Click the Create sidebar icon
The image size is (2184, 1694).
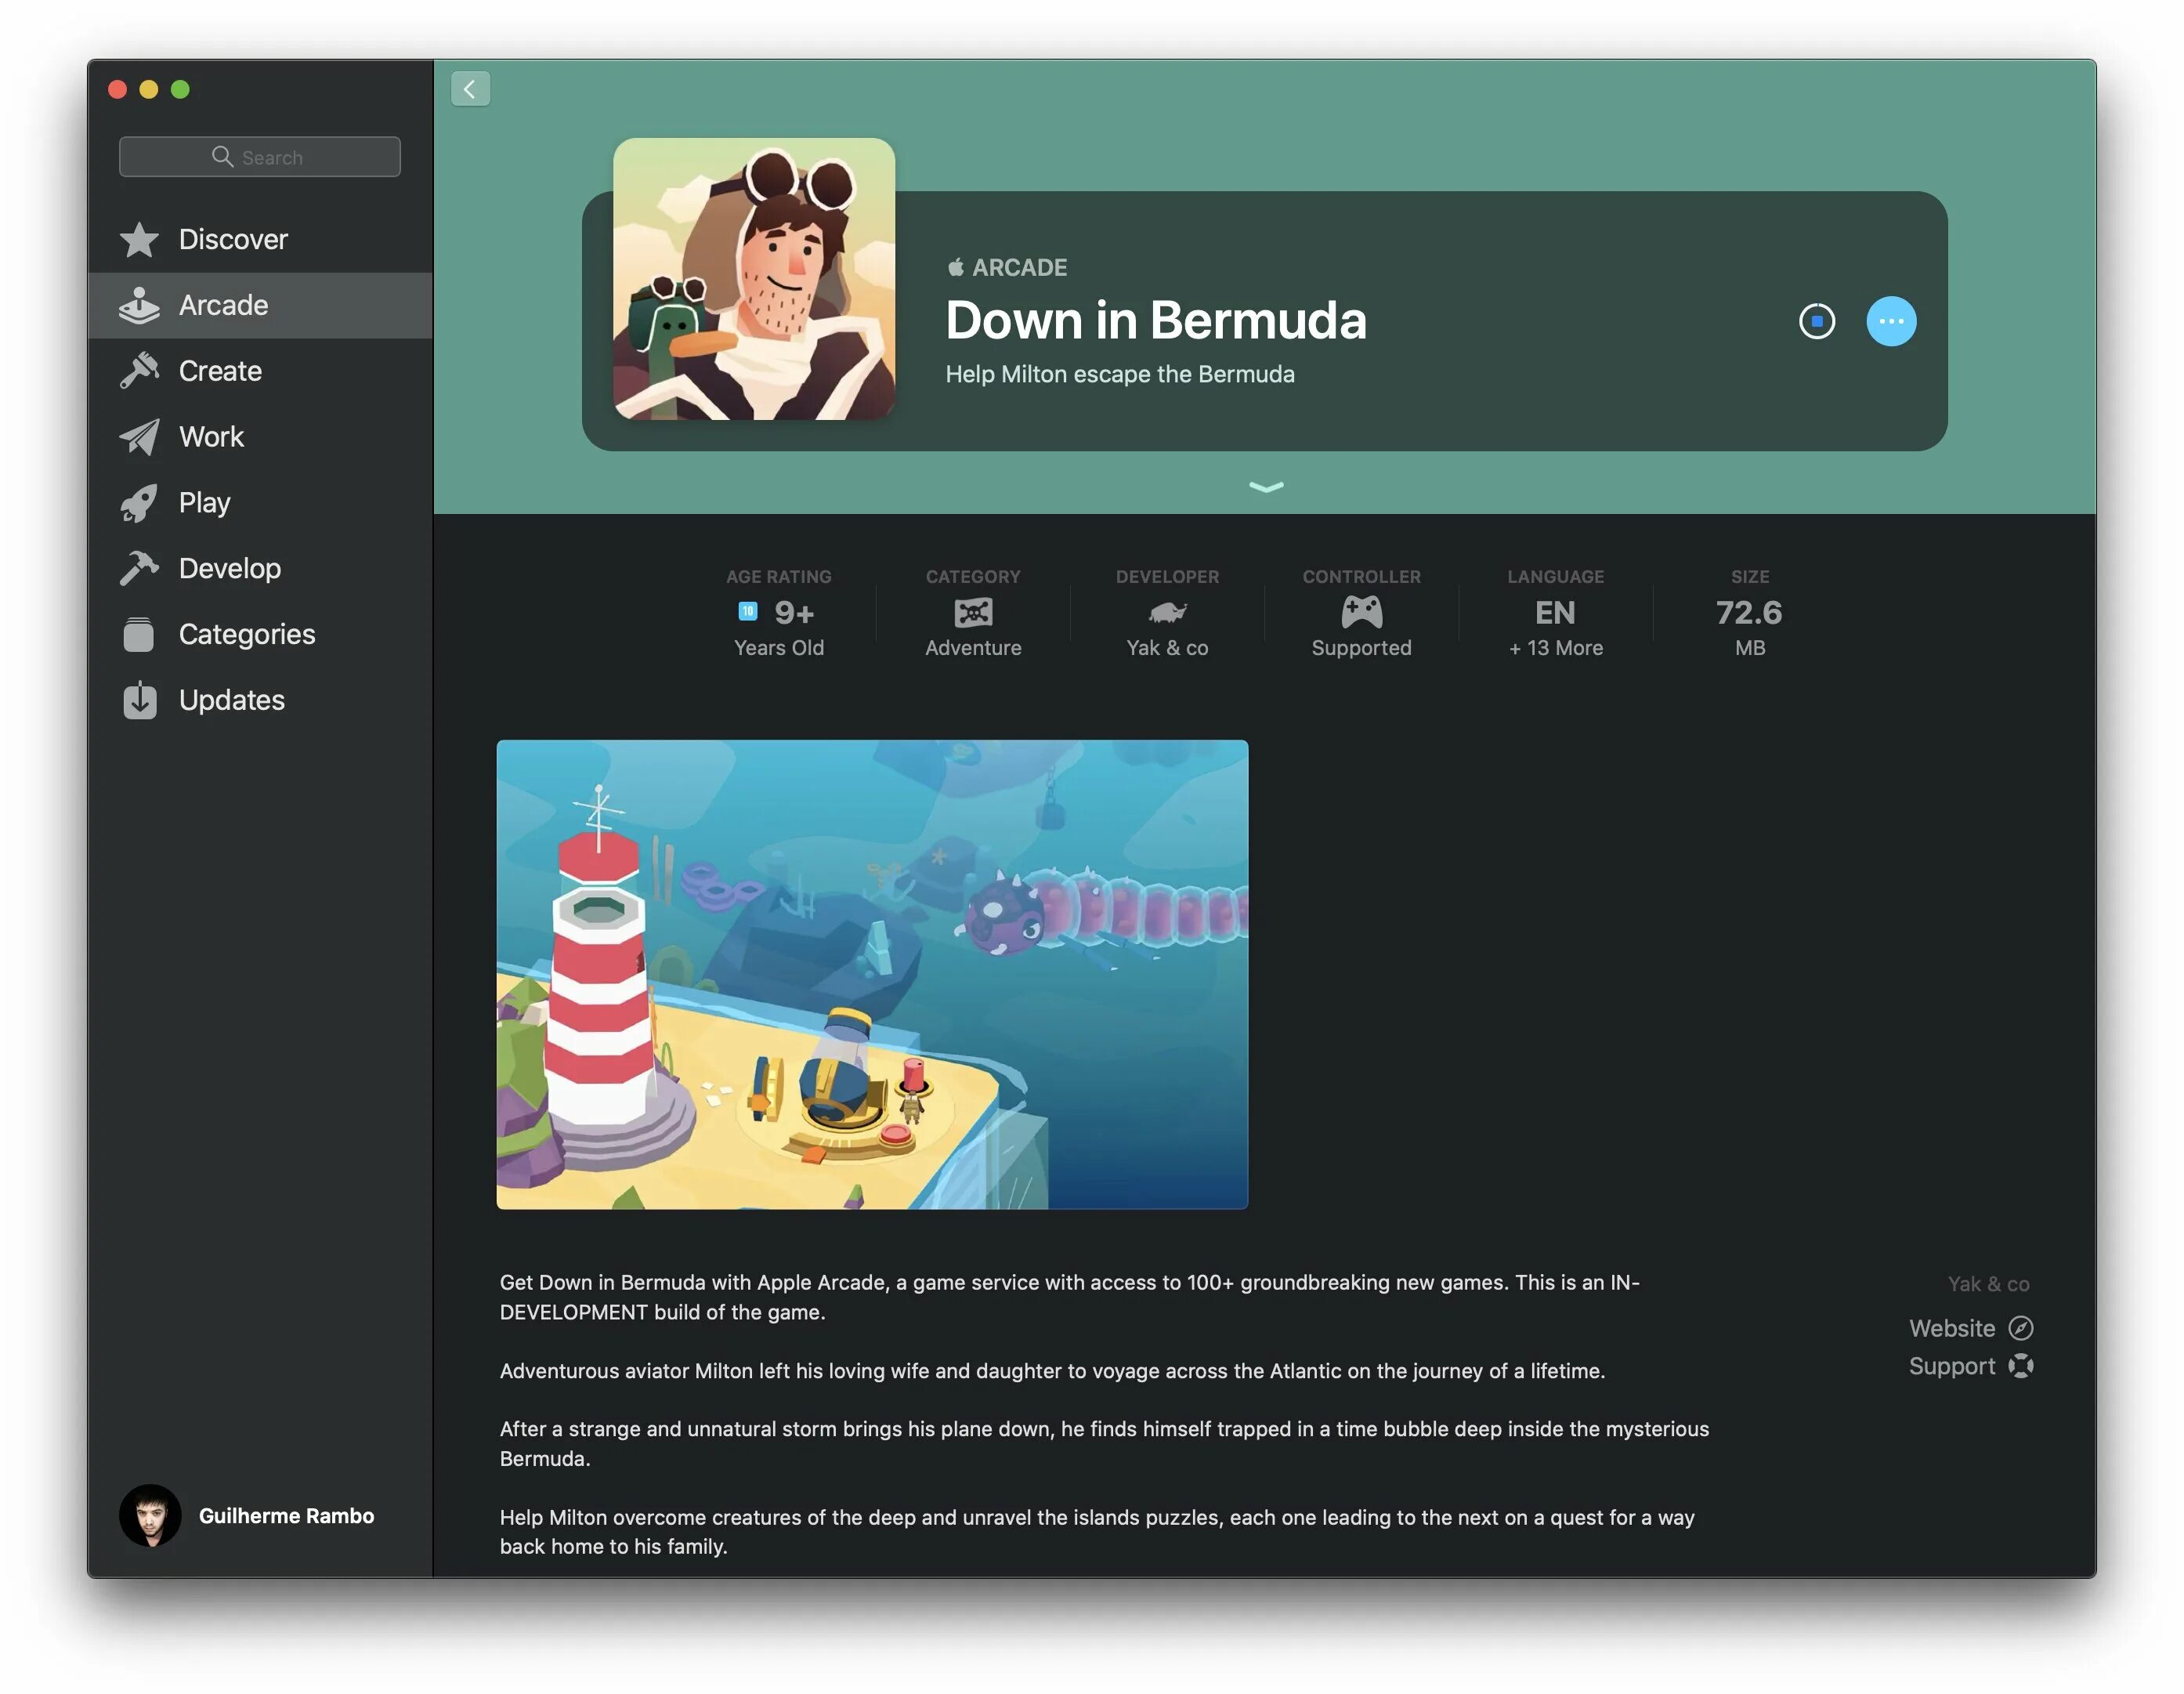(x=142, y=367)
